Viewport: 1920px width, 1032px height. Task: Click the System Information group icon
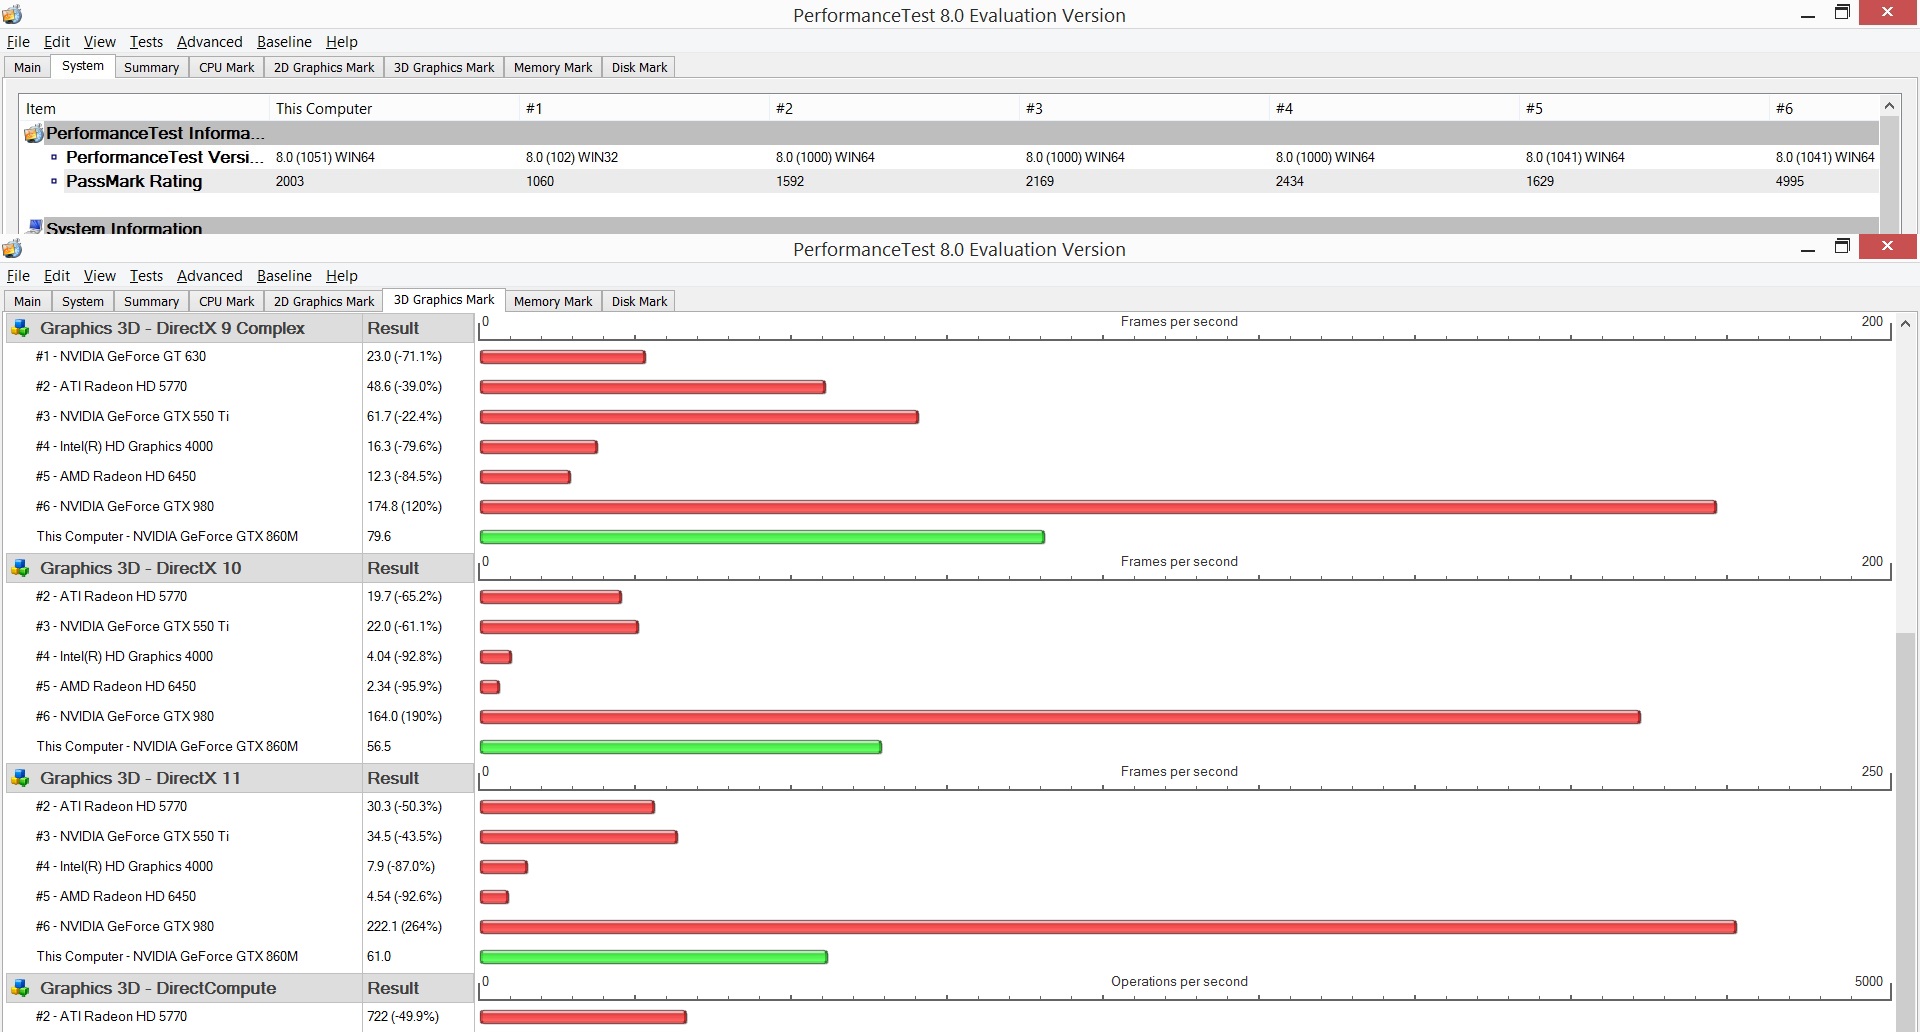[x=35, y=227]
